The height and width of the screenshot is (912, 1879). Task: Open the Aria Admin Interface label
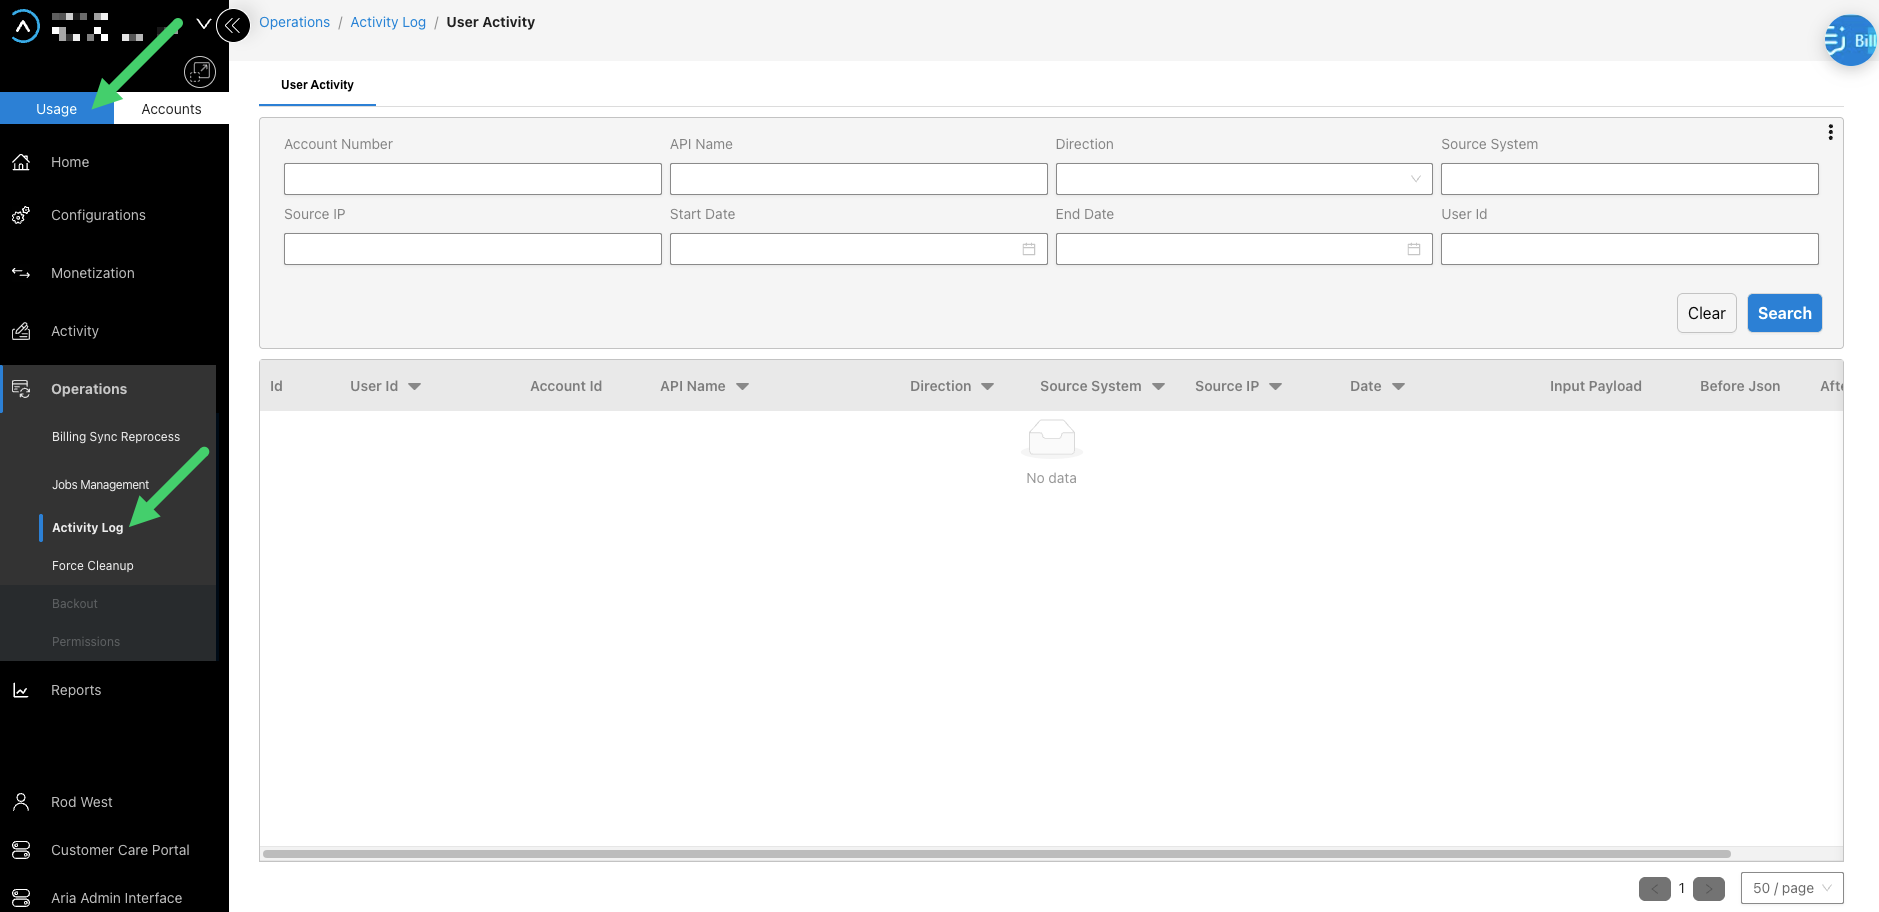pos(117,898)
